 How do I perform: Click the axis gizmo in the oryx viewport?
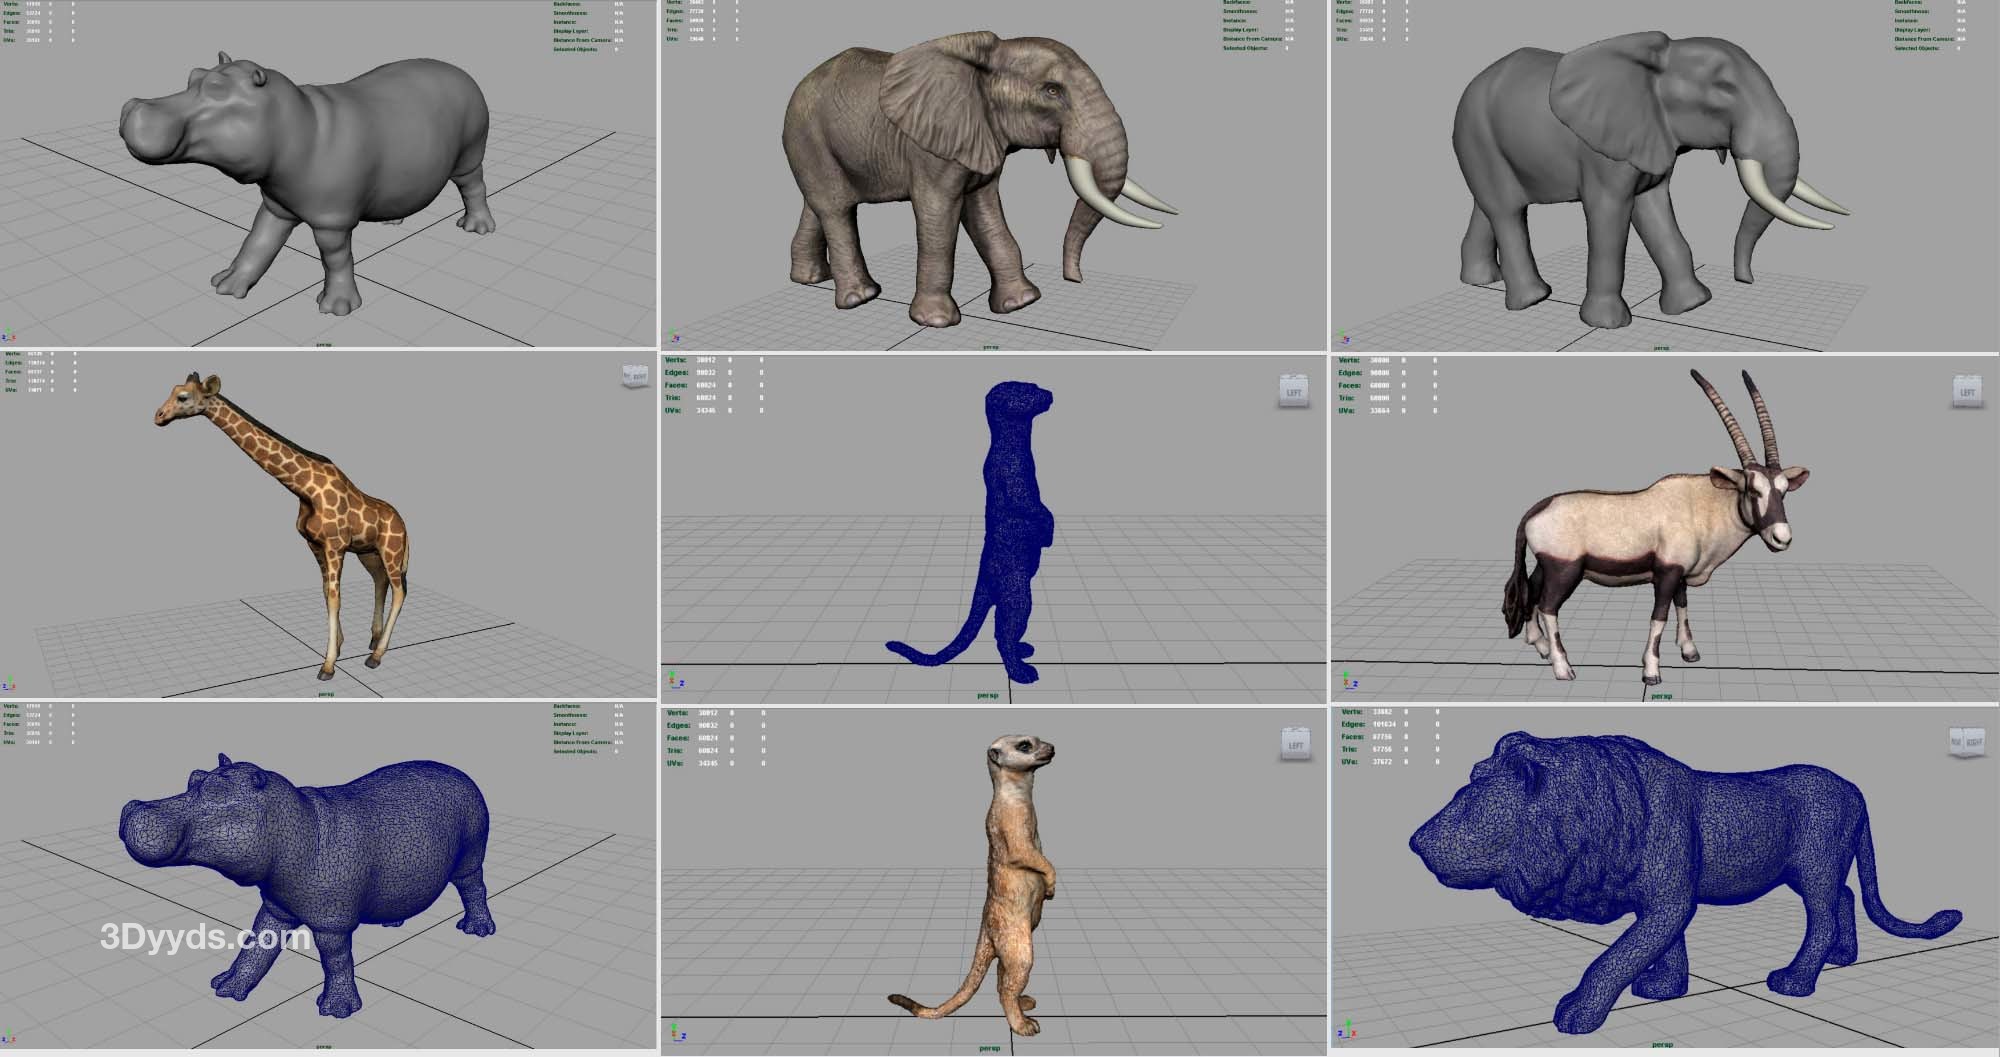(x=1349, y=681)
